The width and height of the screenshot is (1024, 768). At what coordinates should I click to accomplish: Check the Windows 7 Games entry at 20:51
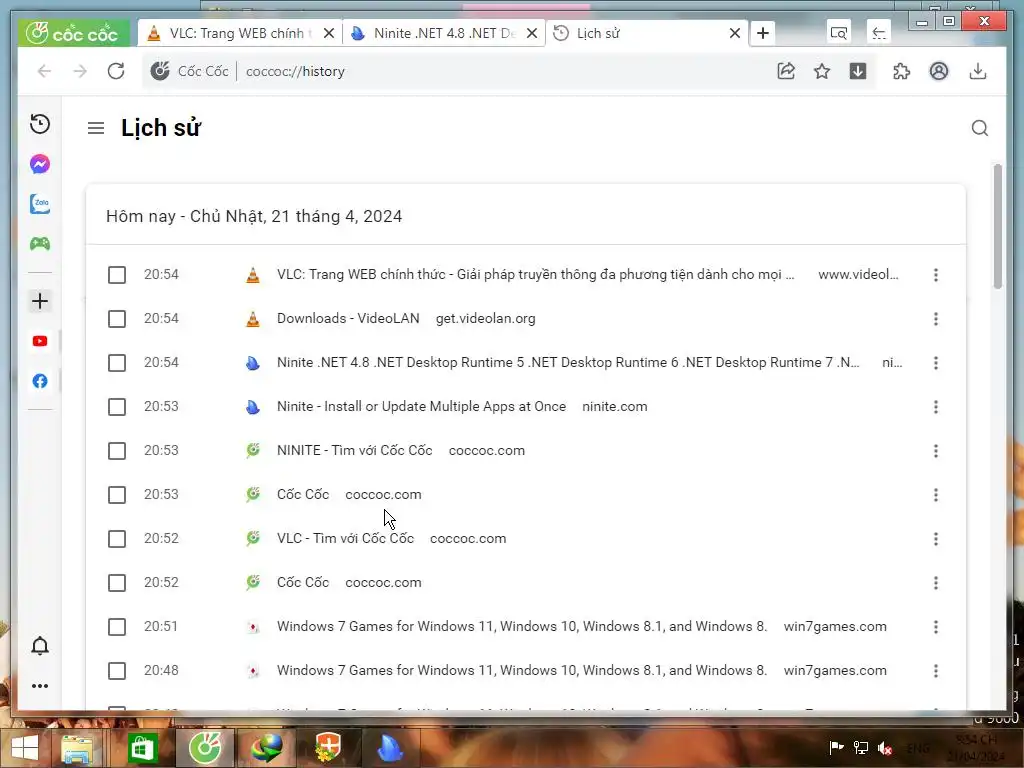[x=117, y=627]
